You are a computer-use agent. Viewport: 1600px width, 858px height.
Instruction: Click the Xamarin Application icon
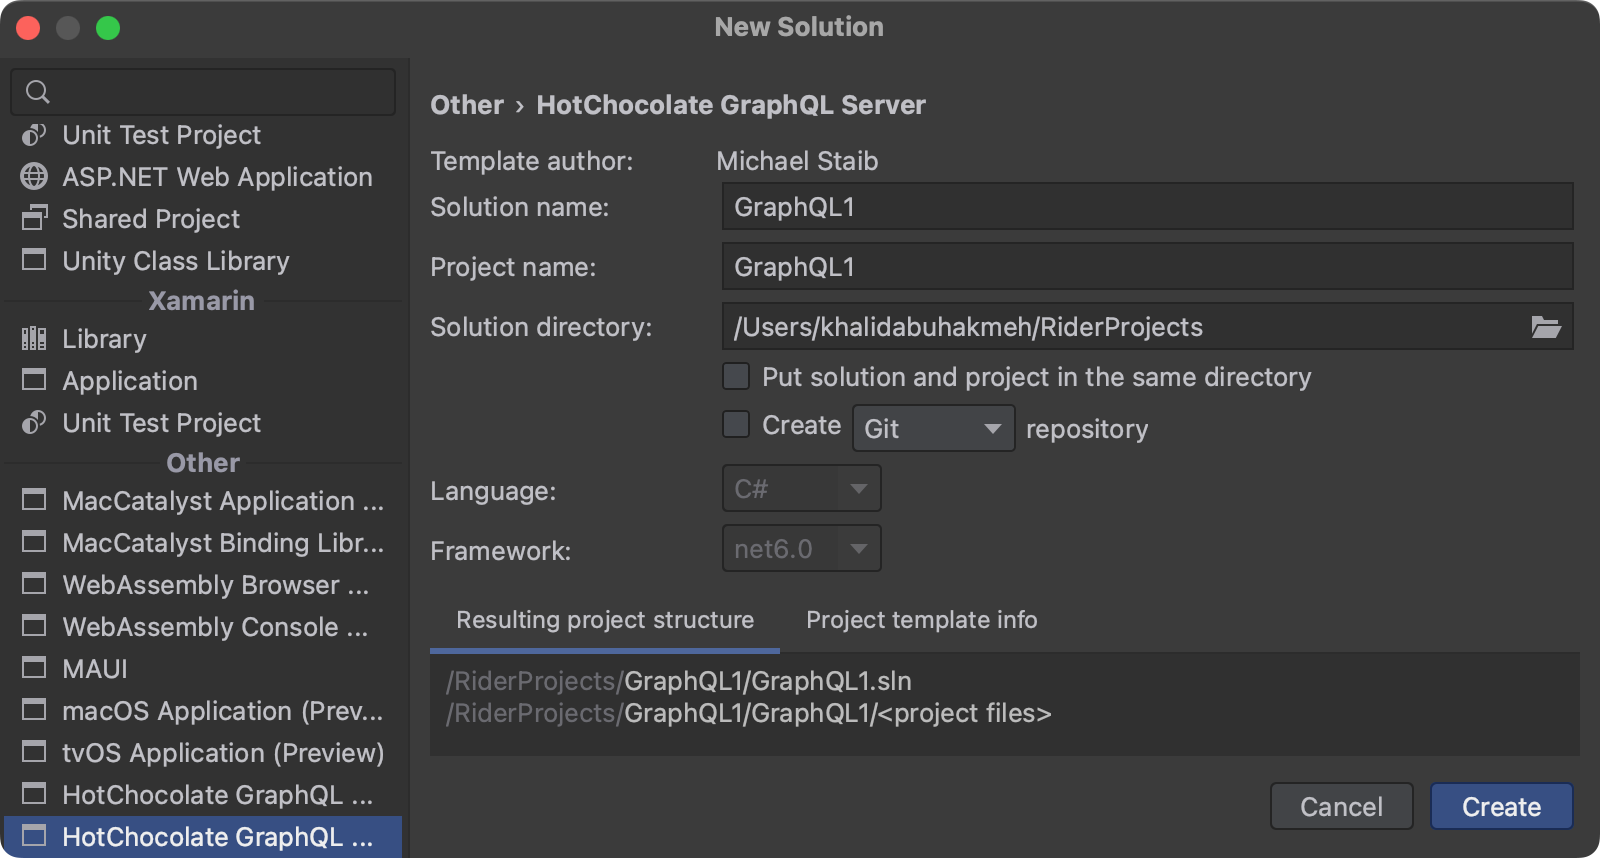(x=34, y=381)
